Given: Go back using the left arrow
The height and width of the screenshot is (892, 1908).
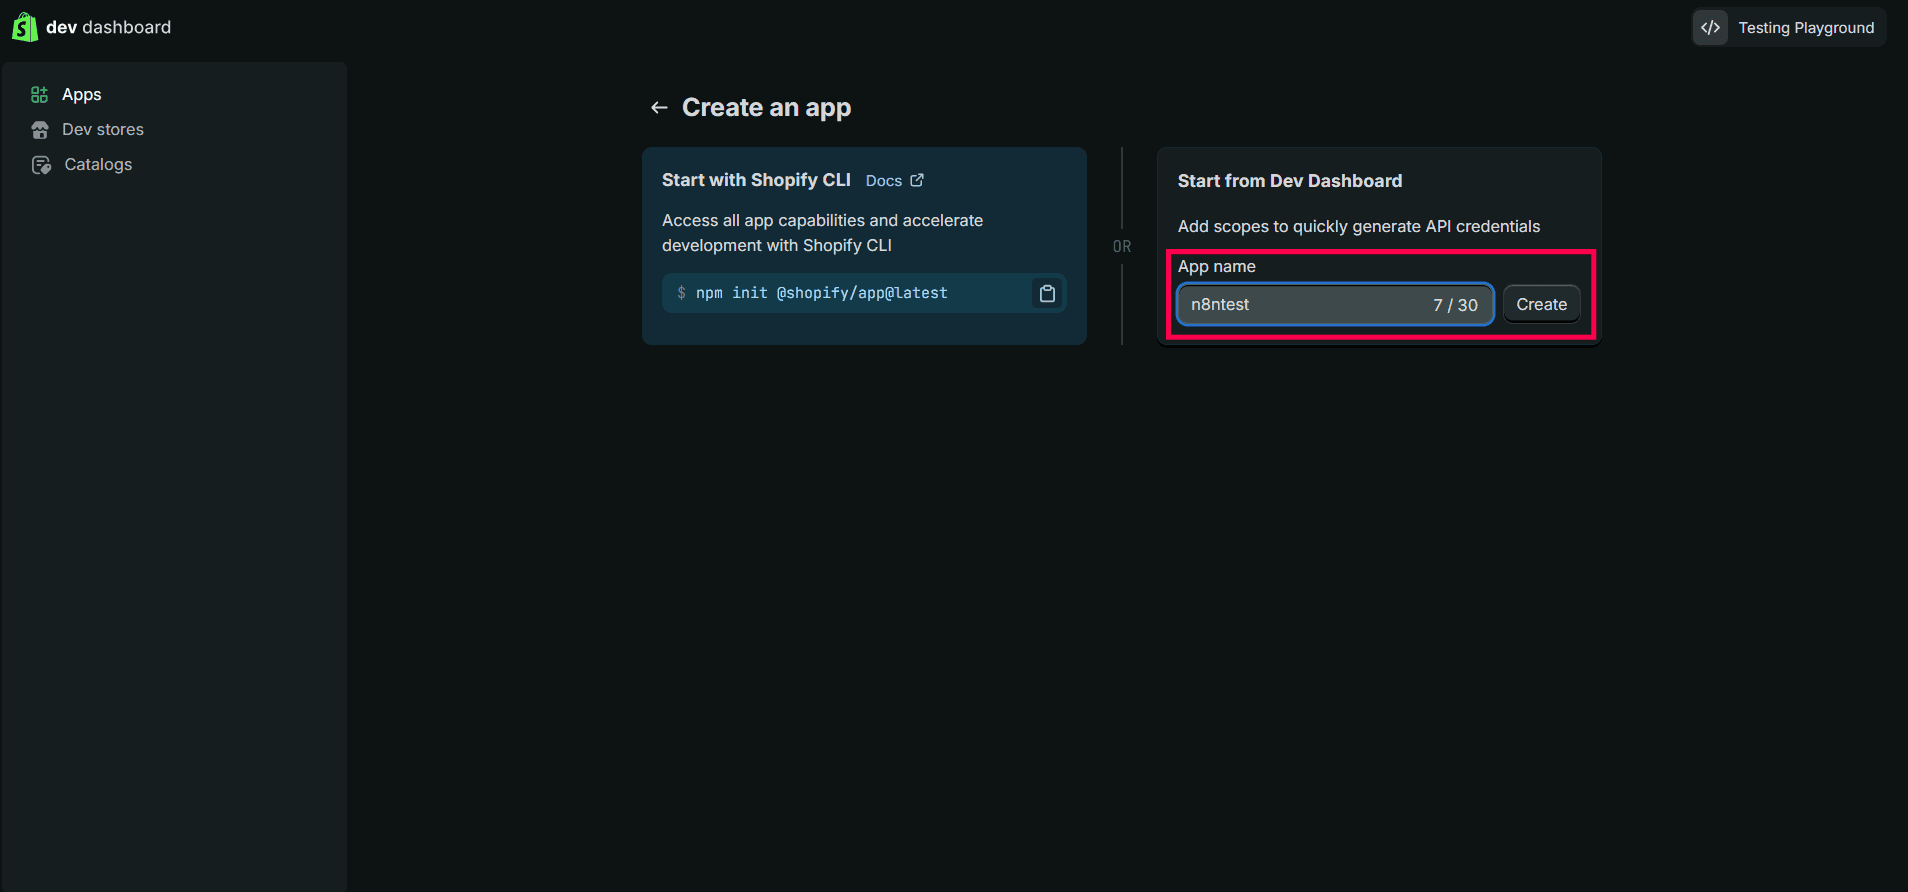Looking at the screenshot, I should coord(659,108).
